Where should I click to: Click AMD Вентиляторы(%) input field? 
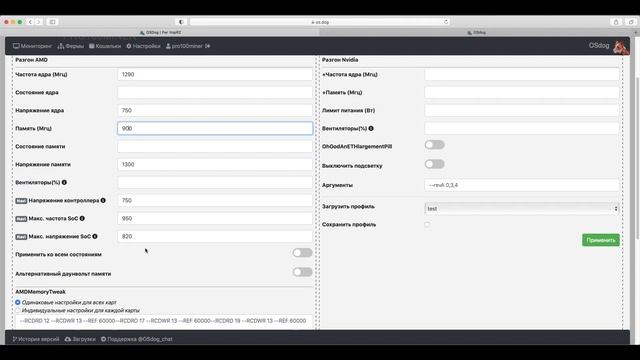215,182
